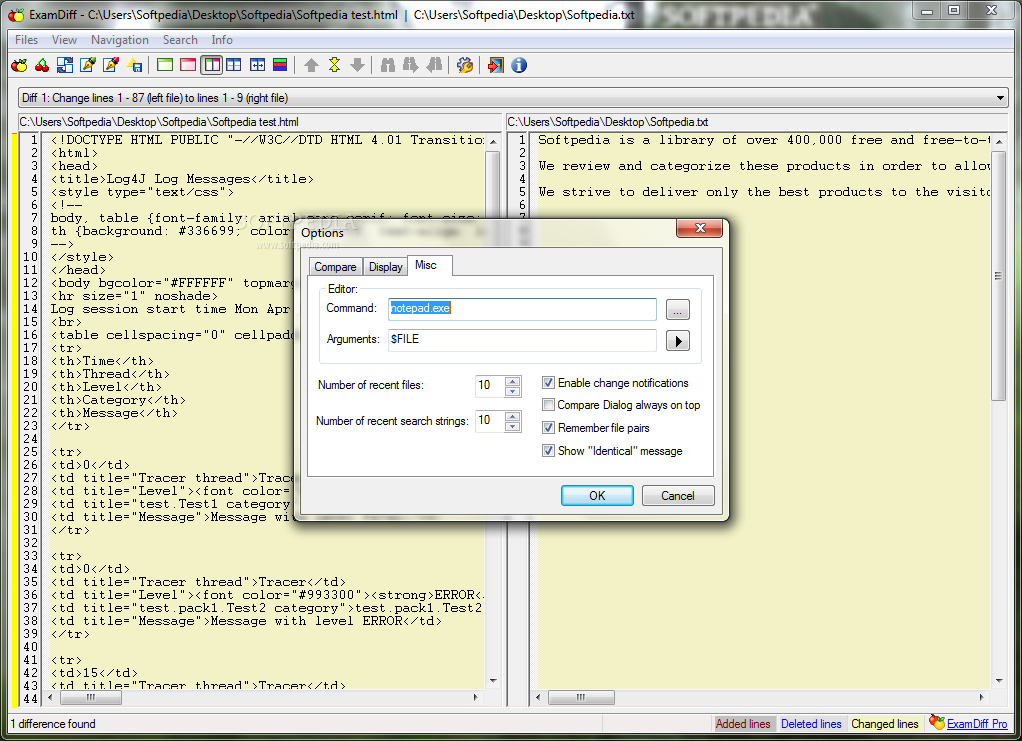Toggle the both-panes view icon
This screenshot has height=741, width=1022.
(211, 65)
